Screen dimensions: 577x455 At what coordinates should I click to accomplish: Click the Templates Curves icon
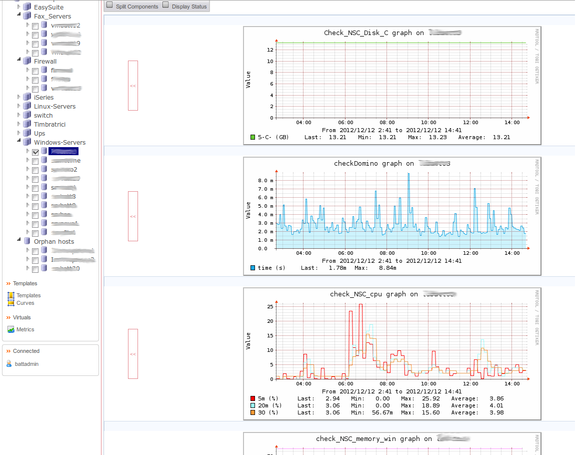click(x=11, y=299)
